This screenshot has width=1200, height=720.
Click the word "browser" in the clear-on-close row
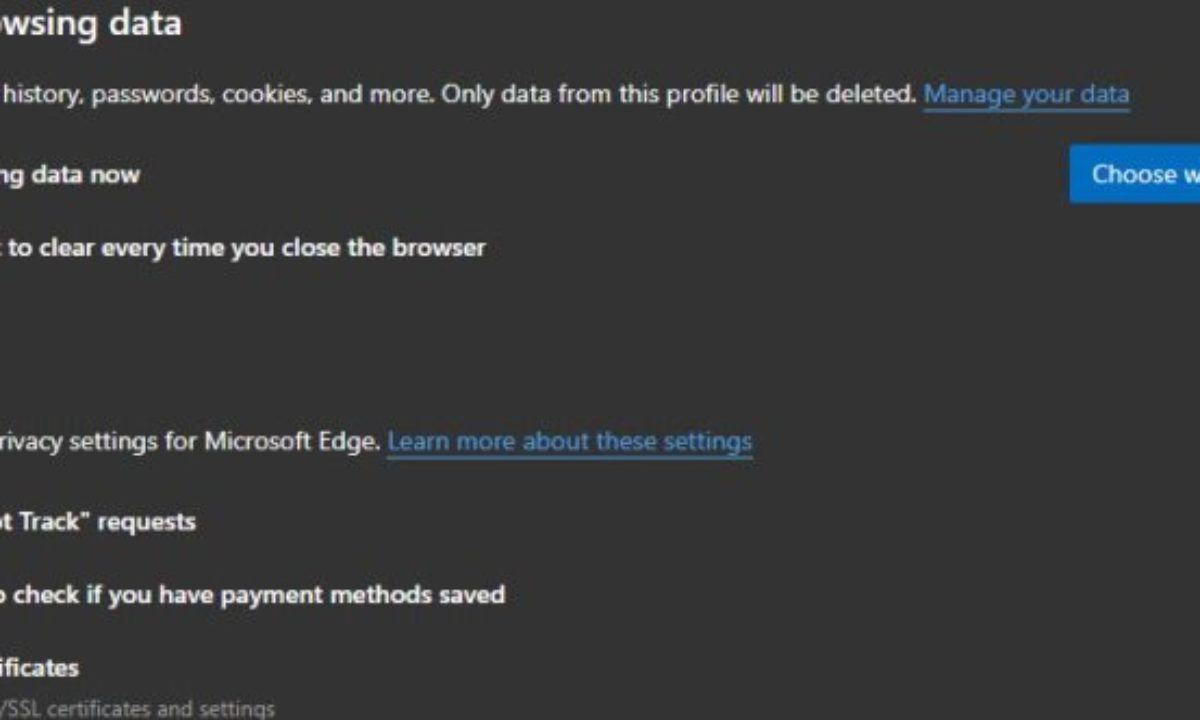point(440,247)
